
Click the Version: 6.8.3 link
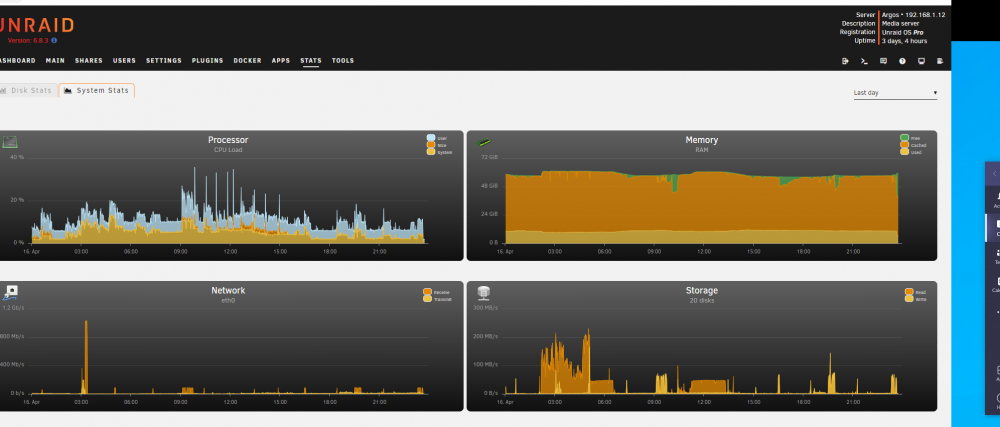point(29,40)
